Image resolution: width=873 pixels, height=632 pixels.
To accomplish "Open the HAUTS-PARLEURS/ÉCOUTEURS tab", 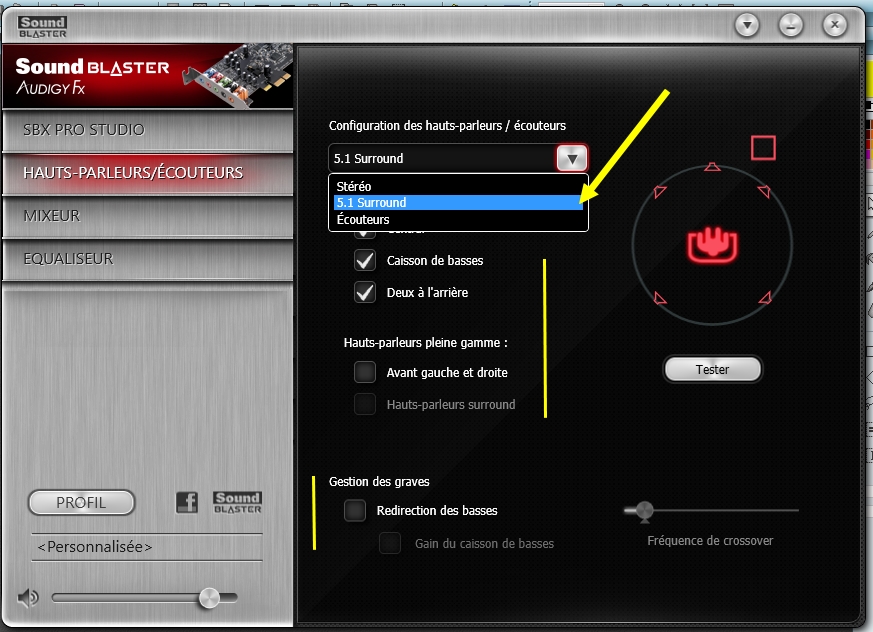I will pos(148,173).
